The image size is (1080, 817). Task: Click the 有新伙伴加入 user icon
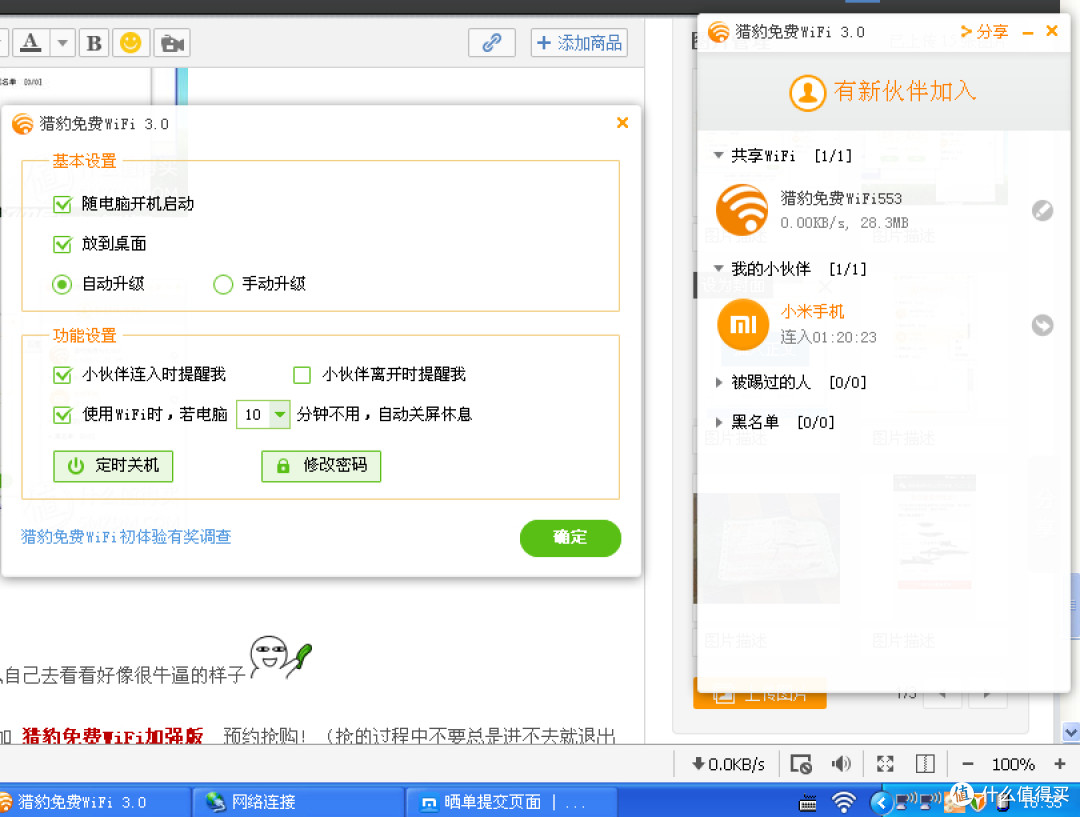click(807, 92)
